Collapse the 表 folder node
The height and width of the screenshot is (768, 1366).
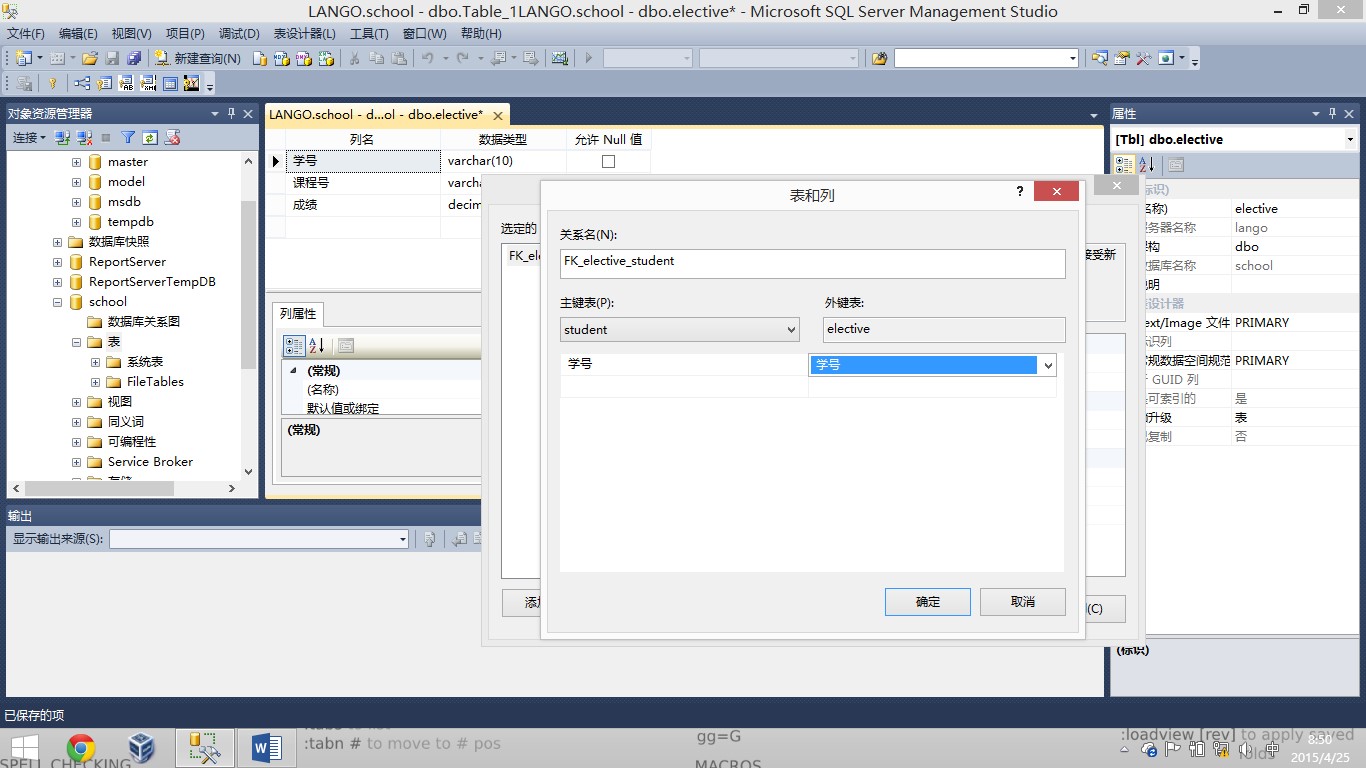(77, 341)
